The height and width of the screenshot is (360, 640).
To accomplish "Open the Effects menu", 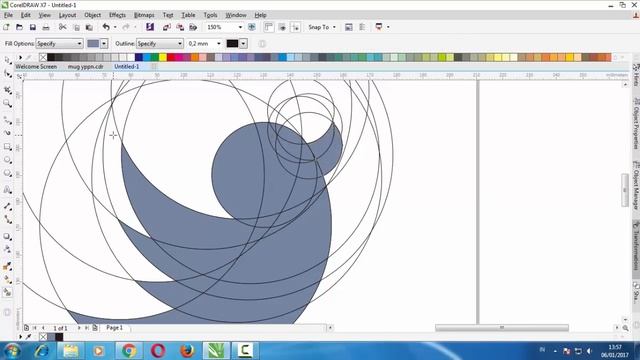I will coord(117,15).
